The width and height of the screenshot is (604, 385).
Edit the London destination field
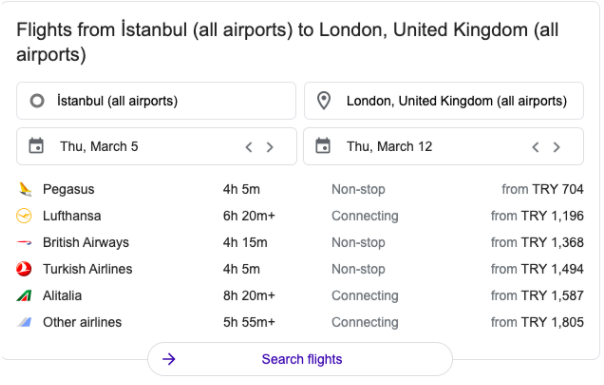tap(444, 101)
